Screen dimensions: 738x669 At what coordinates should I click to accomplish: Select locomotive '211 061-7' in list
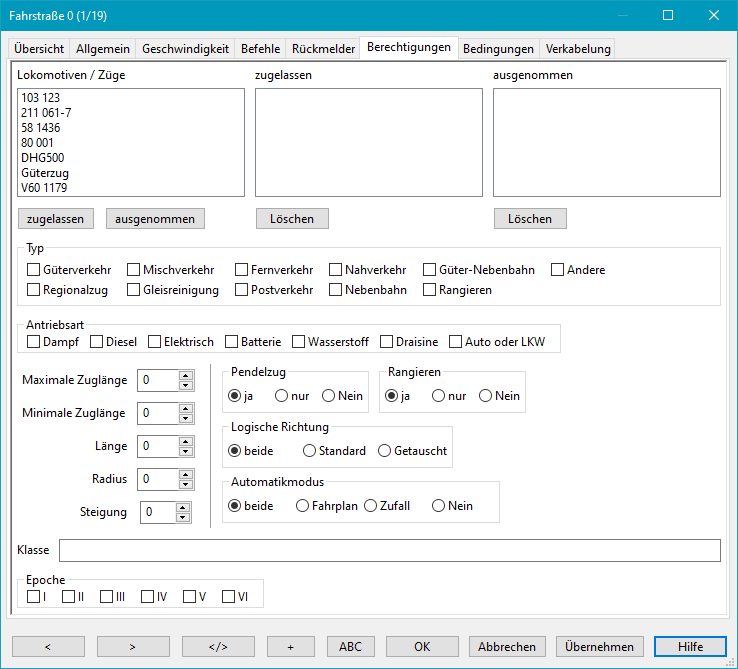[x=46, y=113]
